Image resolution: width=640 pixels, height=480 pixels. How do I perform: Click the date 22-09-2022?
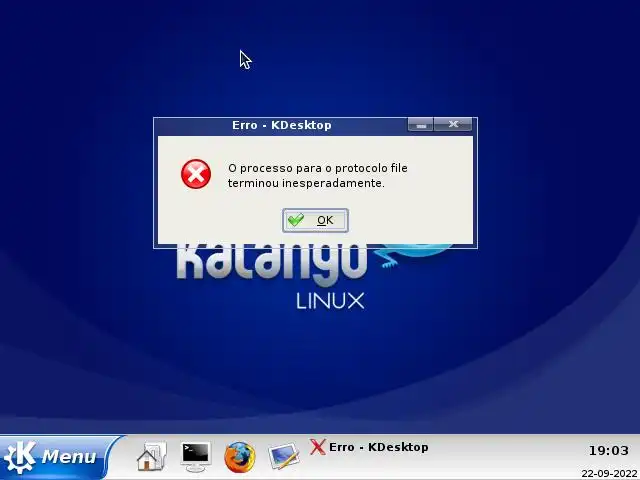pos(610,474)
